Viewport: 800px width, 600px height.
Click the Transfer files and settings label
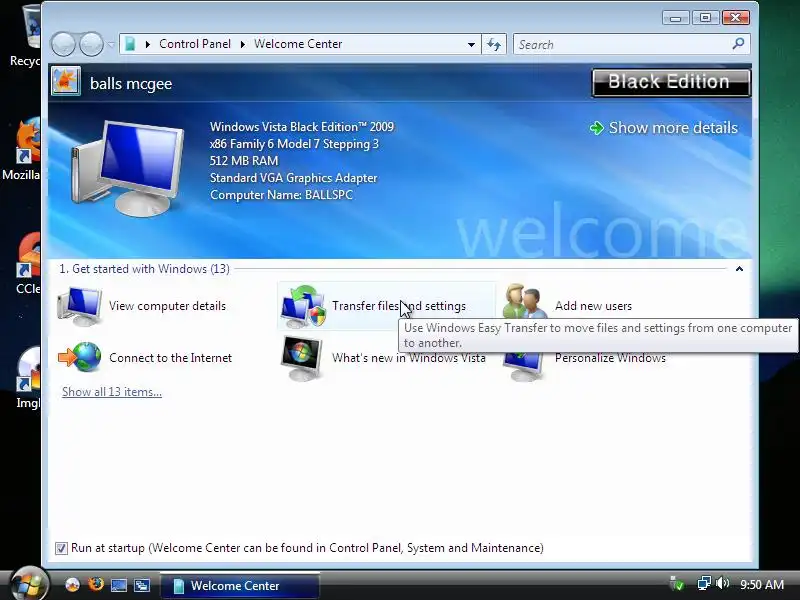(x=399, y=306)
